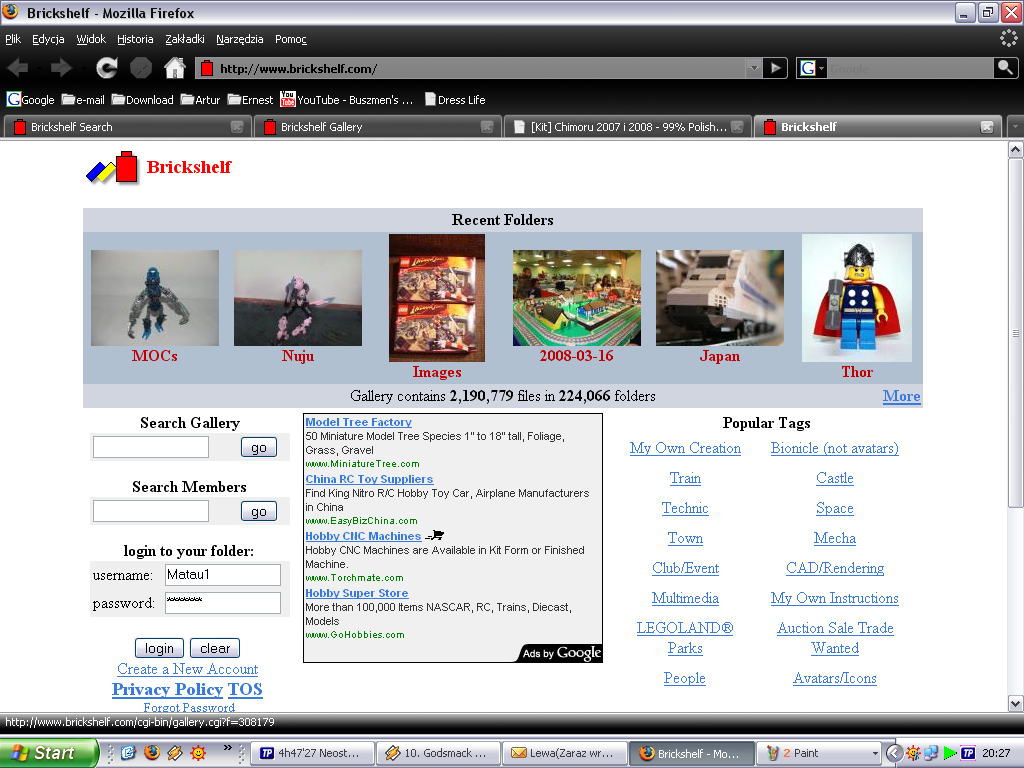Click the Stop loading icon
Screen dimensions: 1024x768
[x=140, y=67]
